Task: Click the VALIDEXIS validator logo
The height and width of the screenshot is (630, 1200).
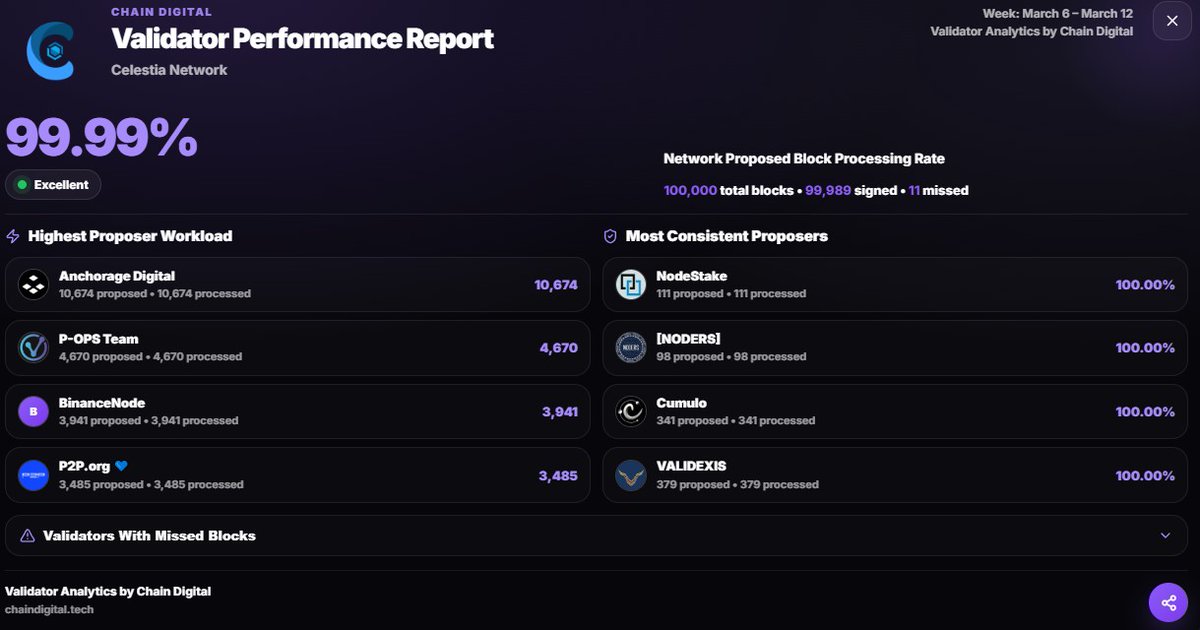Action: [x=631, y=475]
